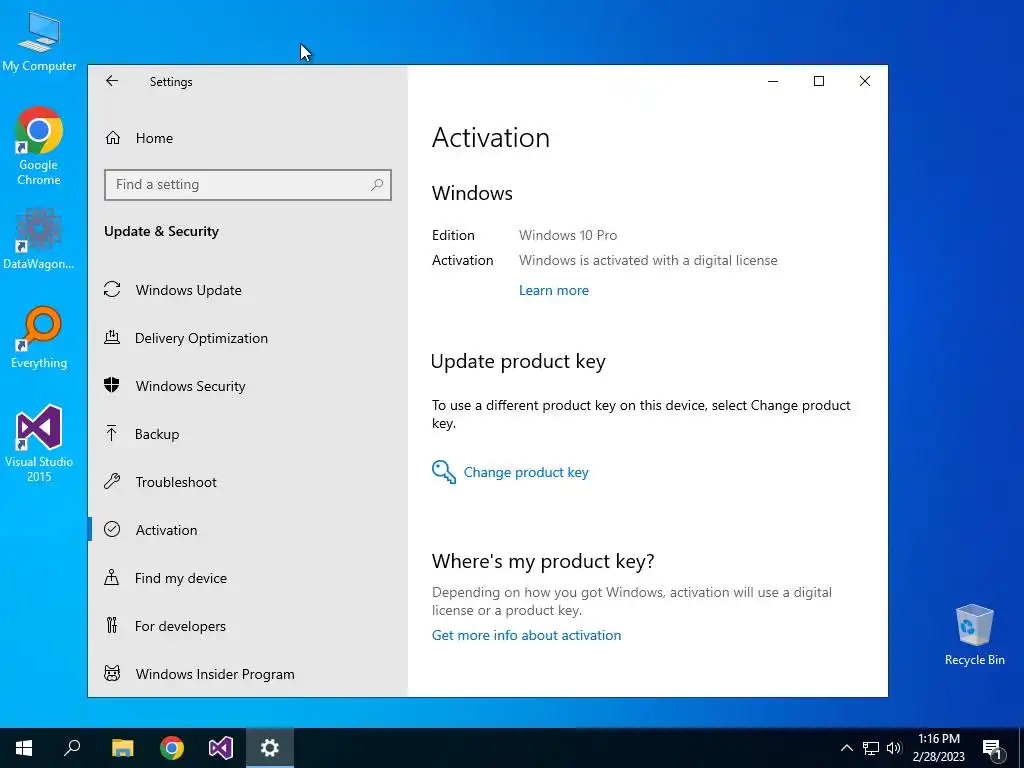Screen dimensions: 1024x768
Task: Select the Visual Studio 2015 desktop shortcut
Action: click(x=39, y=443)
